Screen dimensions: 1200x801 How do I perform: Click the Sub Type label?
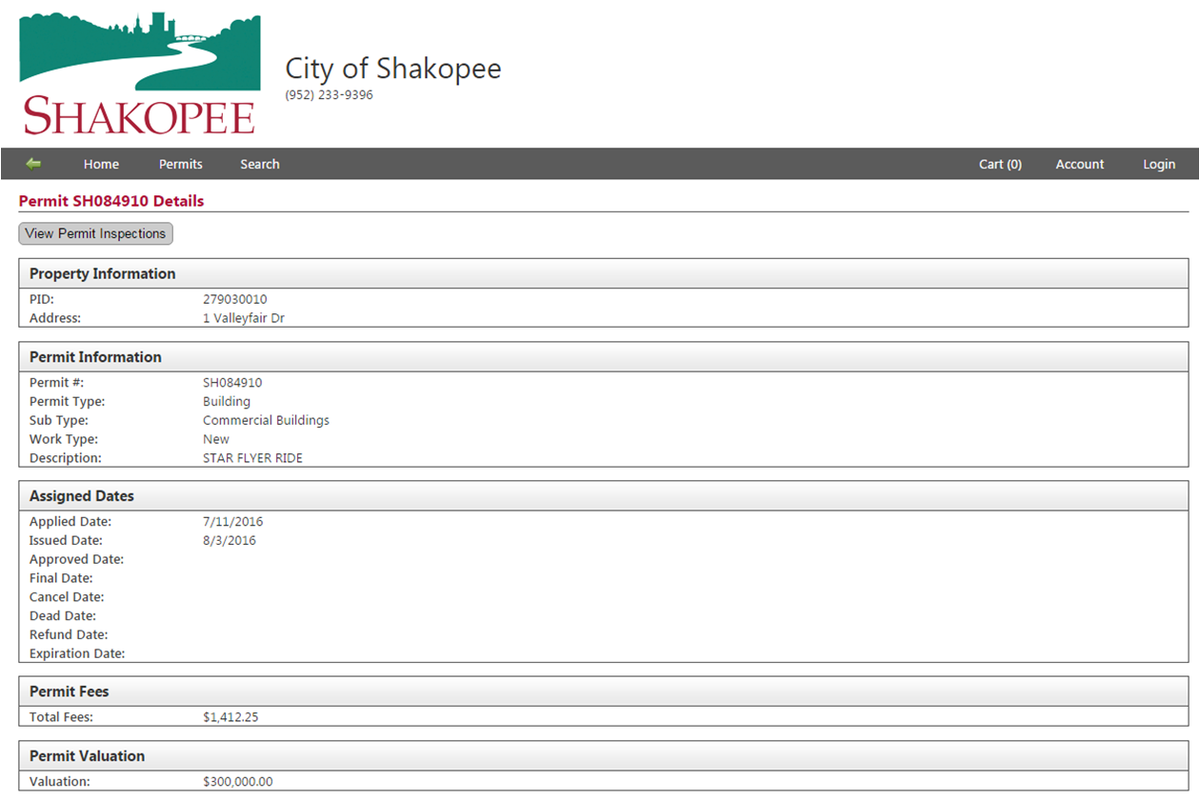click(x=59, y=420)
